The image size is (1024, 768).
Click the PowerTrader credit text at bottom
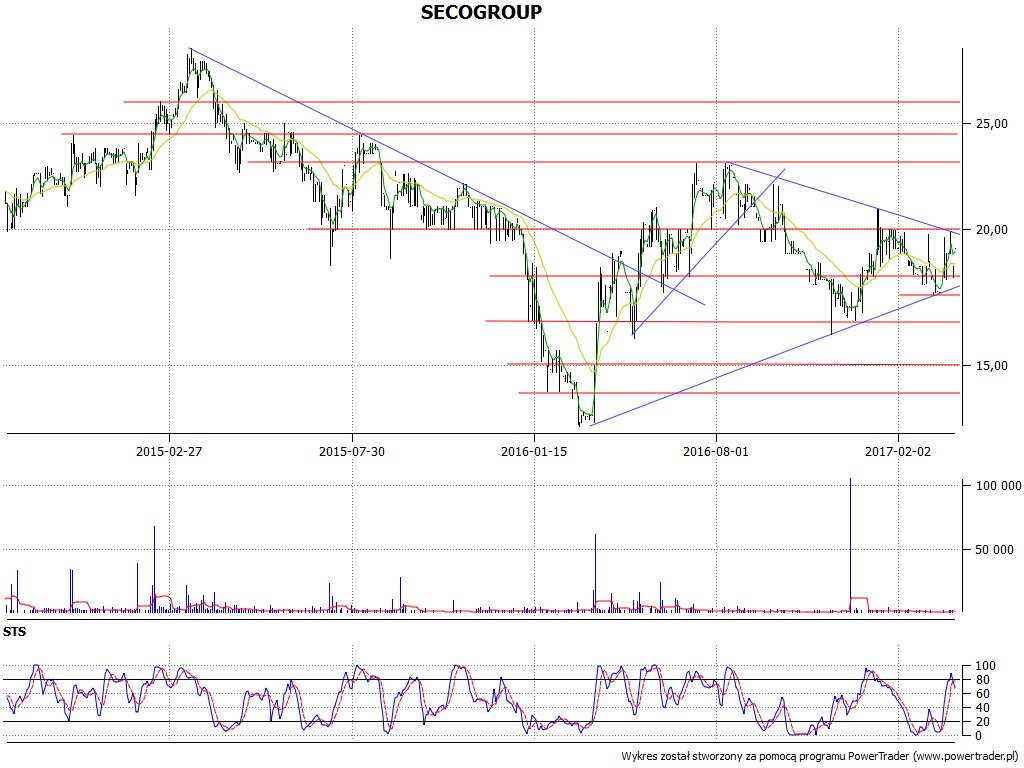point(822,756)
